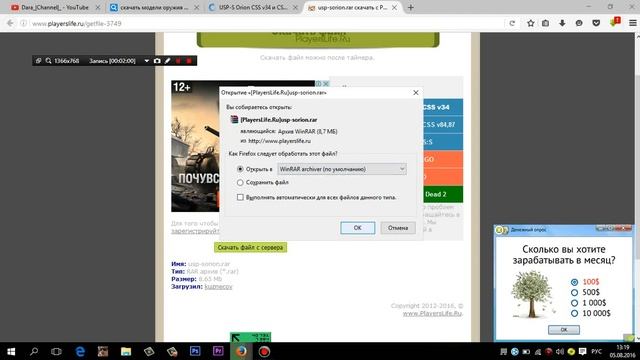Select the 100$ option in the survey popup
640x360 pixels.
574,282
